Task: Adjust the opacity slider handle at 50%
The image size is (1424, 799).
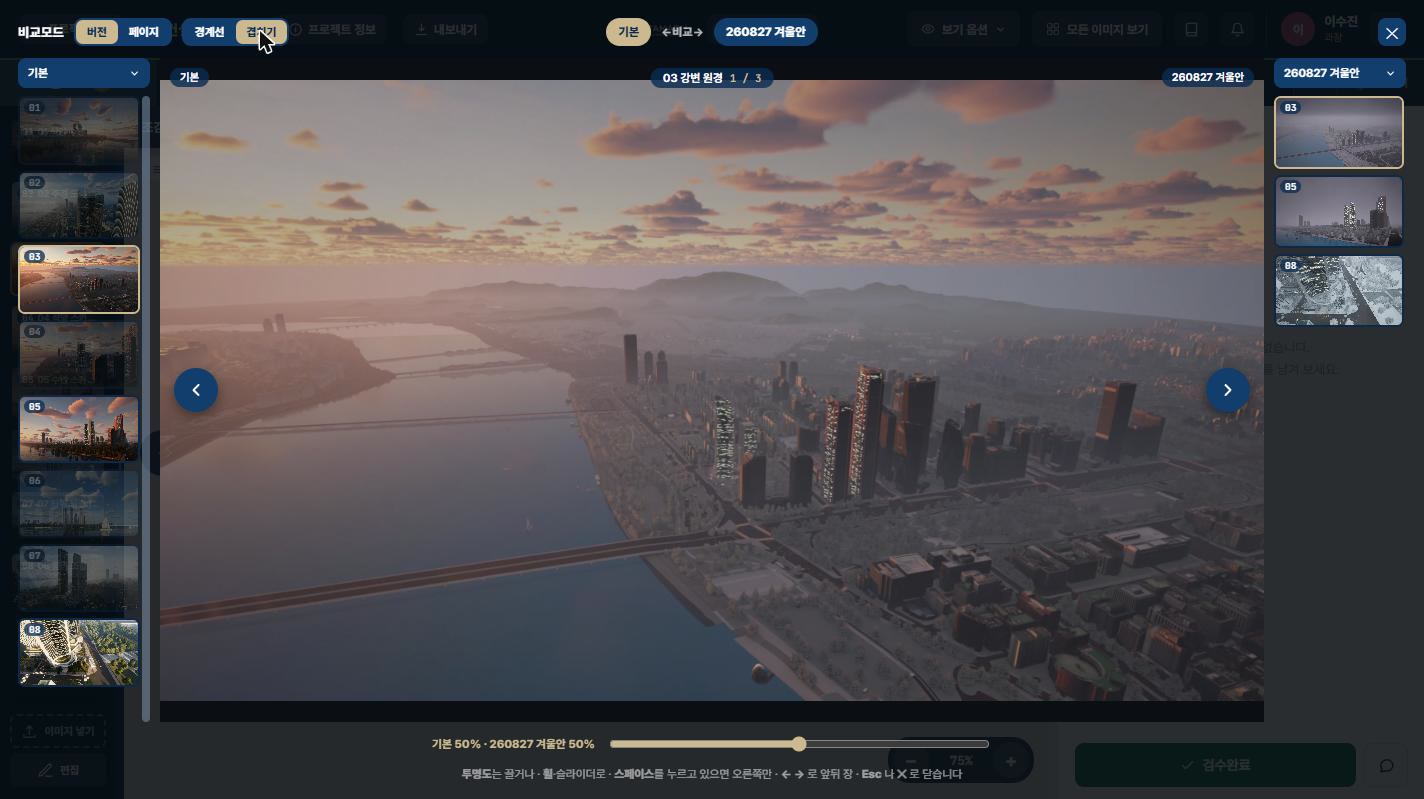Action: (799, 744)
